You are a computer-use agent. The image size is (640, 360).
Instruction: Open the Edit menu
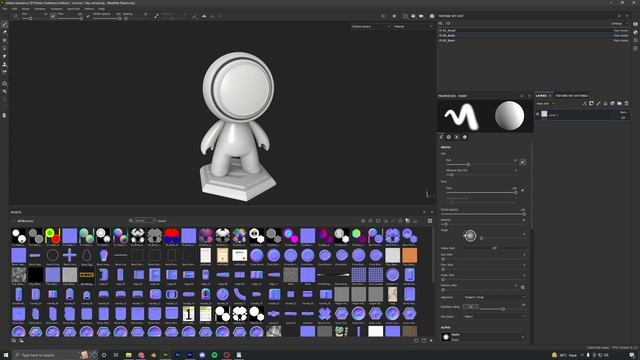click(15, 9)
